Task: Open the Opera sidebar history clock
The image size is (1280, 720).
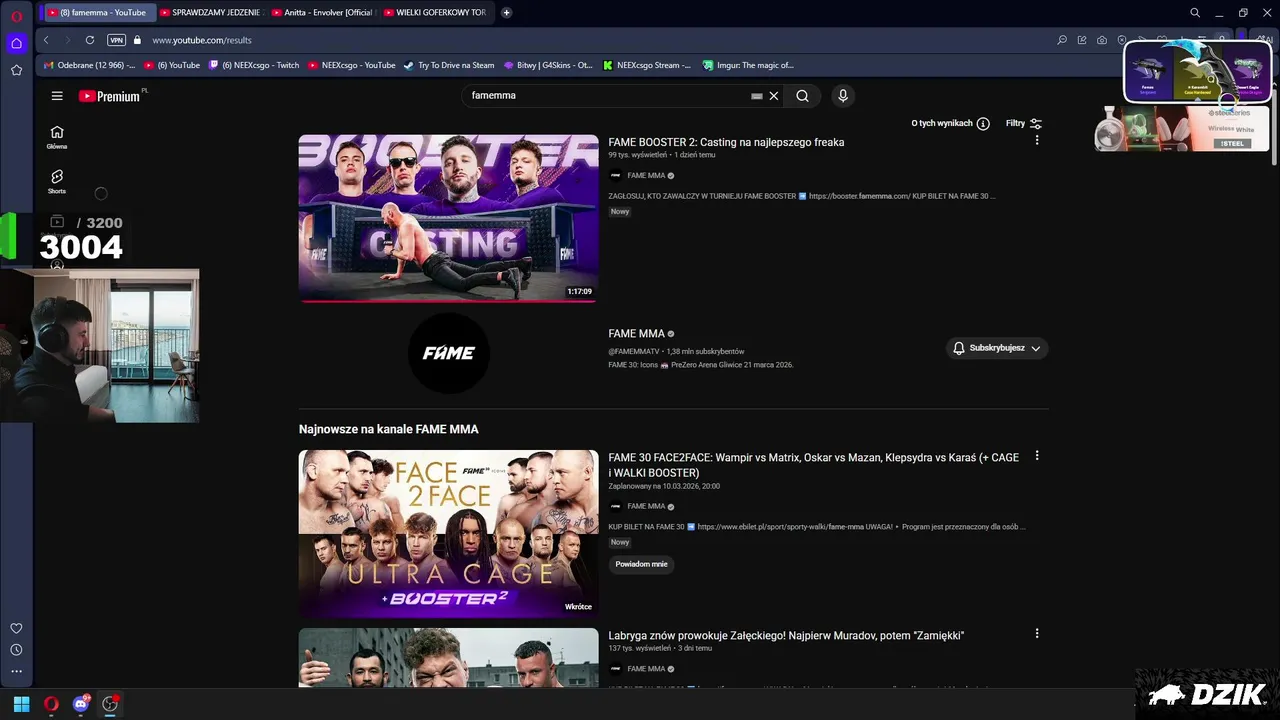Action: tap(16, 650)
